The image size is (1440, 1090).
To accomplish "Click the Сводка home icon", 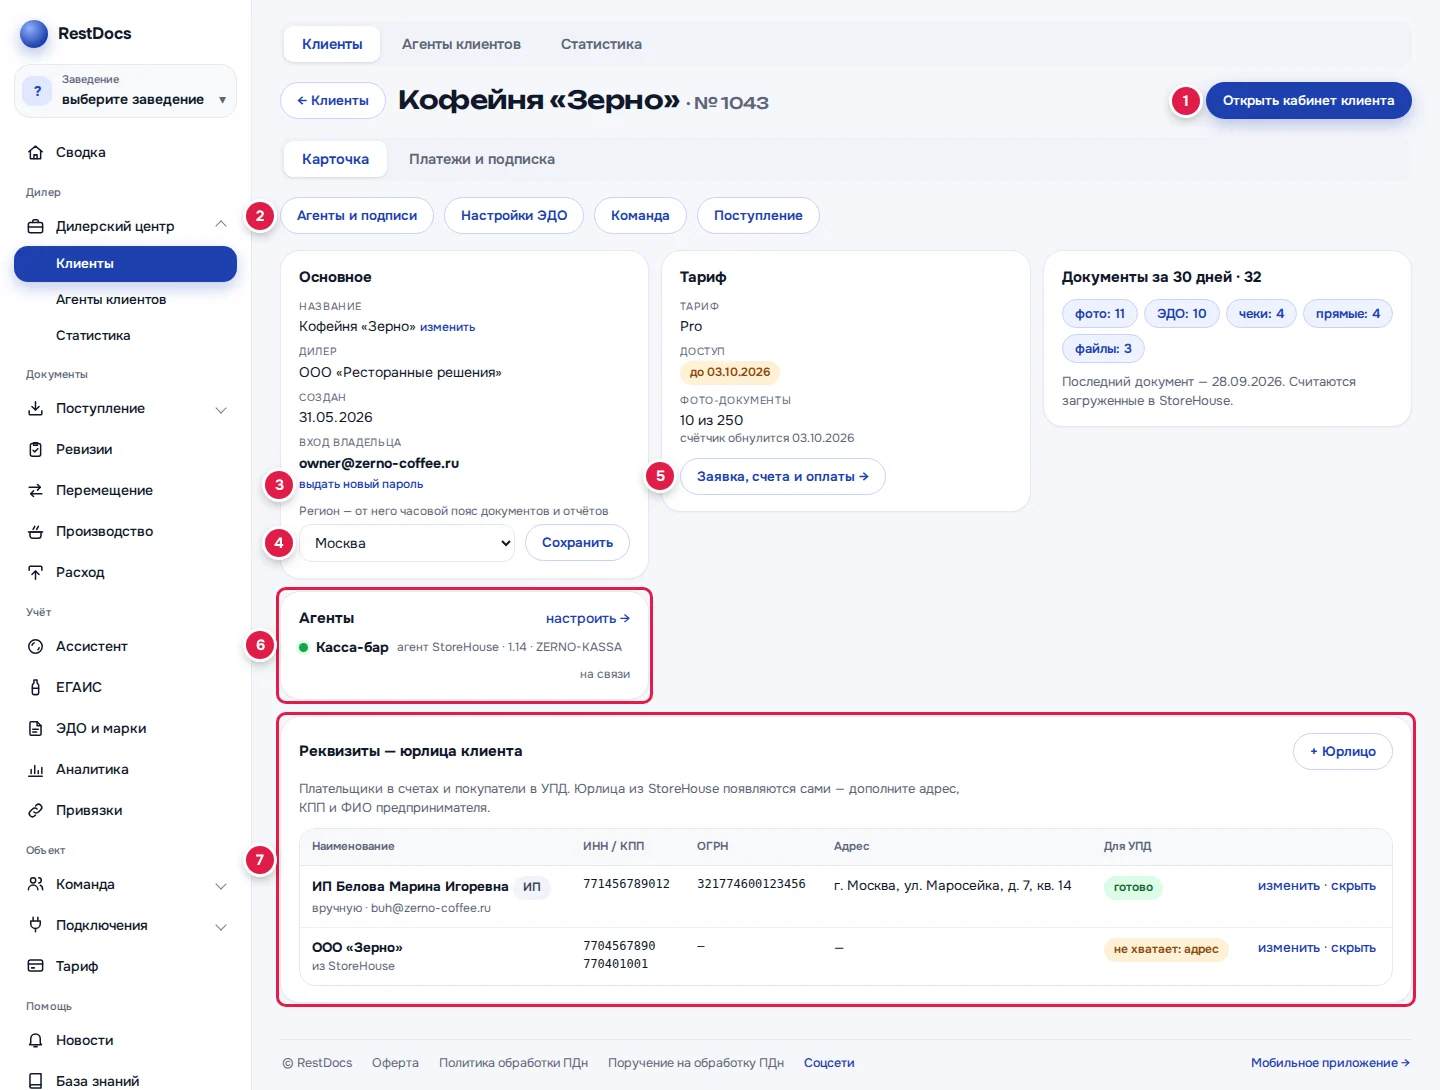I will (36, 153).
